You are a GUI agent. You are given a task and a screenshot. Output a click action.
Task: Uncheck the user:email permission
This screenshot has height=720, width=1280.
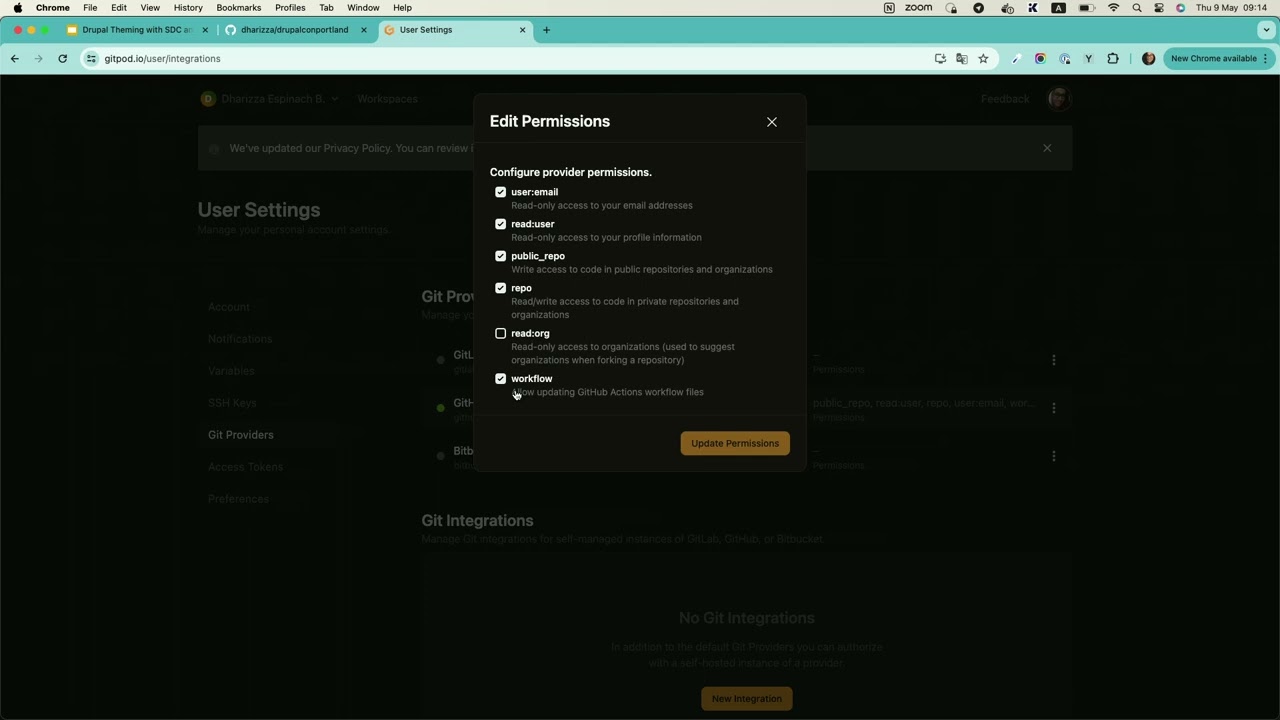(x=501, y=192)
